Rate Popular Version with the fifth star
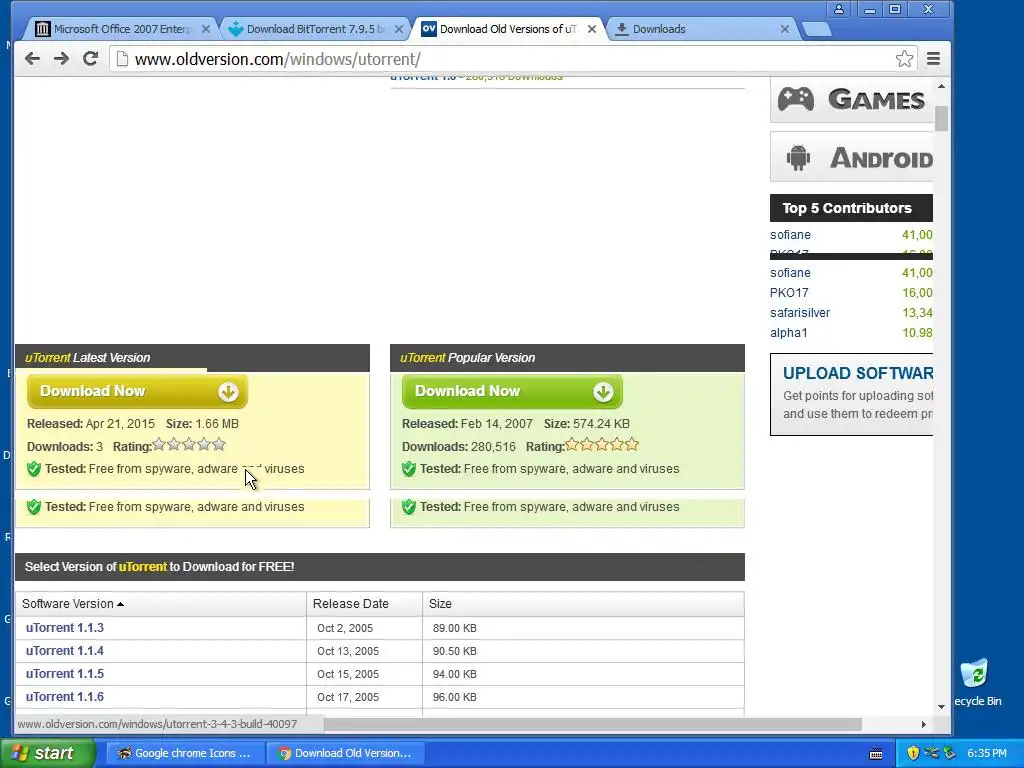Viewport: 1024px width, 768px height. pyautogui.click(x=632, y=445)
